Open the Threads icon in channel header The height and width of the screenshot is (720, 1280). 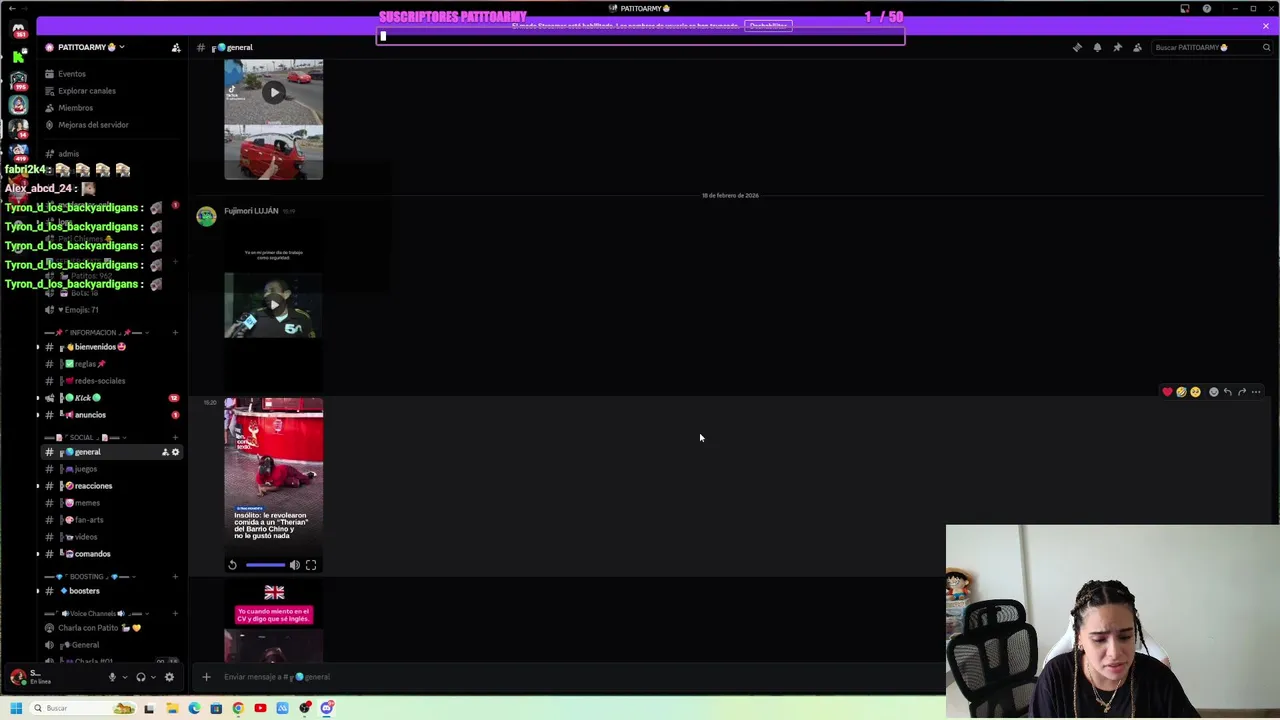point(1077,47)
